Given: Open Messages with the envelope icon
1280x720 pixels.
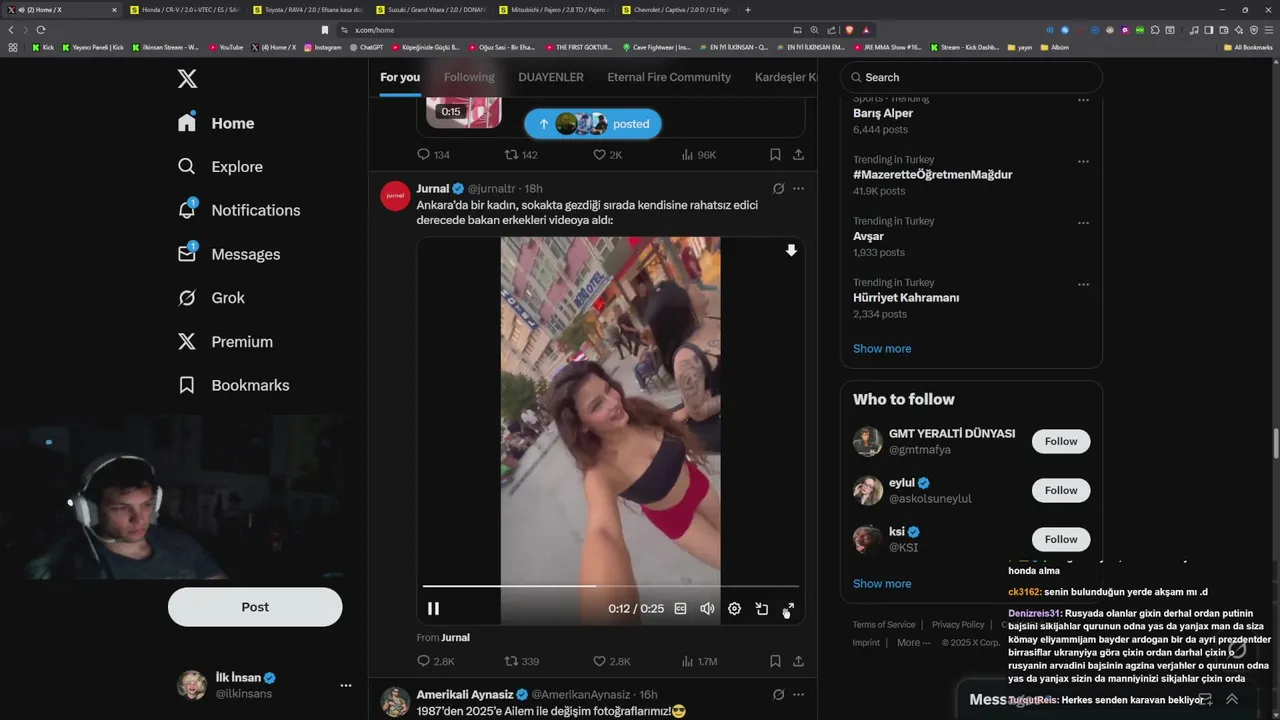Looking at the screenshot, I should (x=229, y=254).
